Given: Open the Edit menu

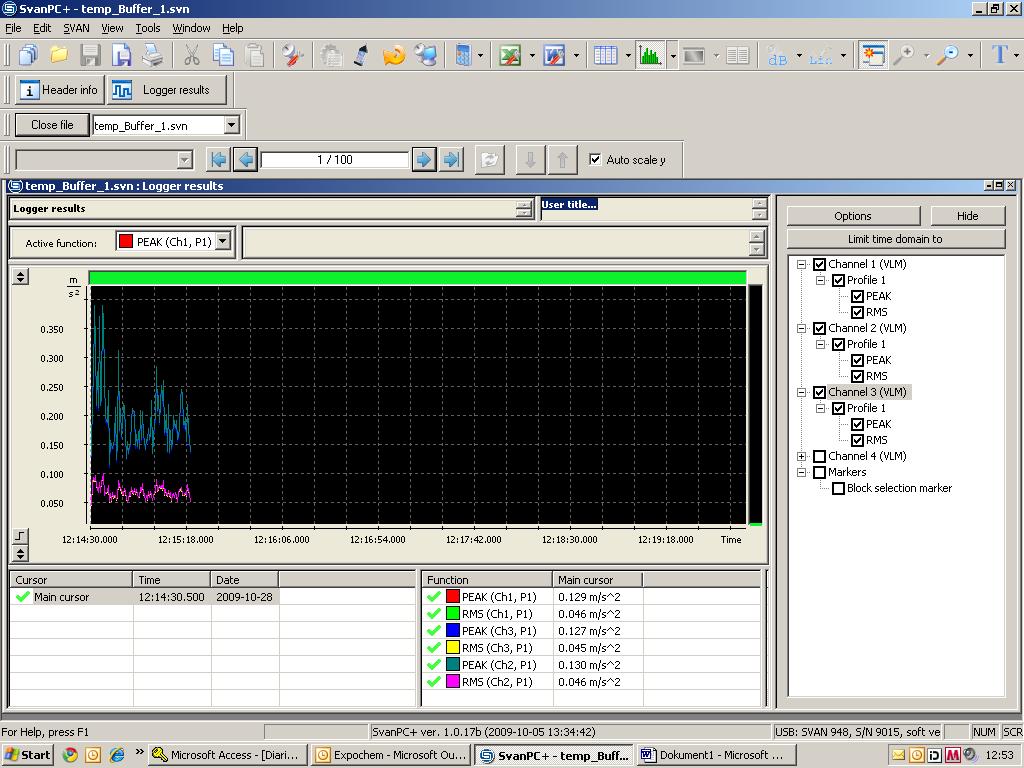Looking at the screenshot, I should point(42,28).
